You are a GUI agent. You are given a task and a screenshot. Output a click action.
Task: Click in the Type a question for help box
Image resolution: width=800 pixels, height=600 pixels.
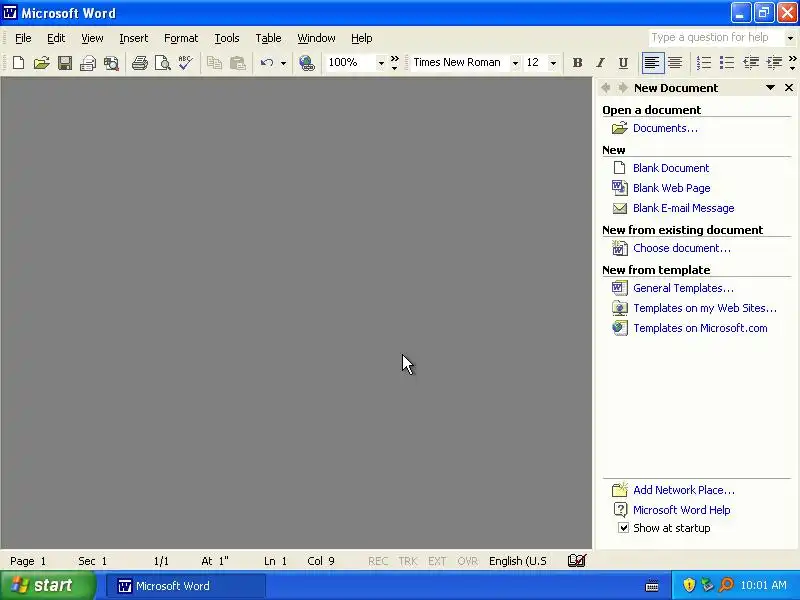point(715,38)
